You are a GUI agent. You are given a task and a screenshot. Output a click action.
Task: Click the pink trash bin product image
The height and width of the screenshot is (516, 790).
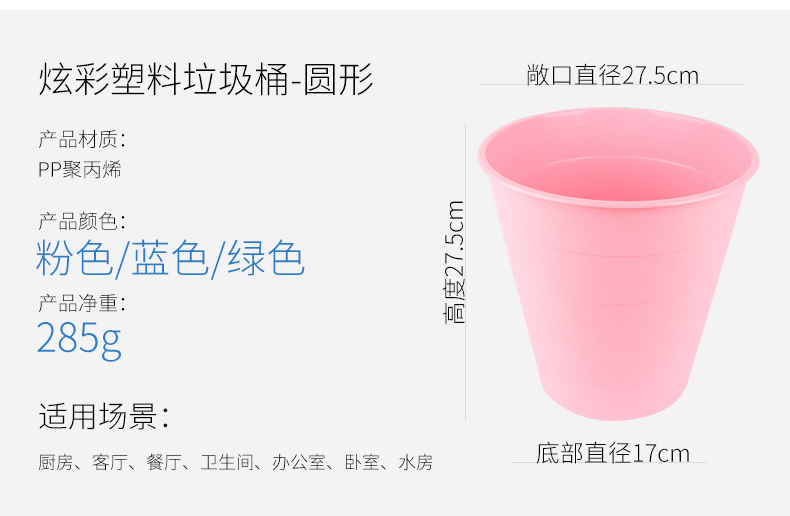[618, 264]
